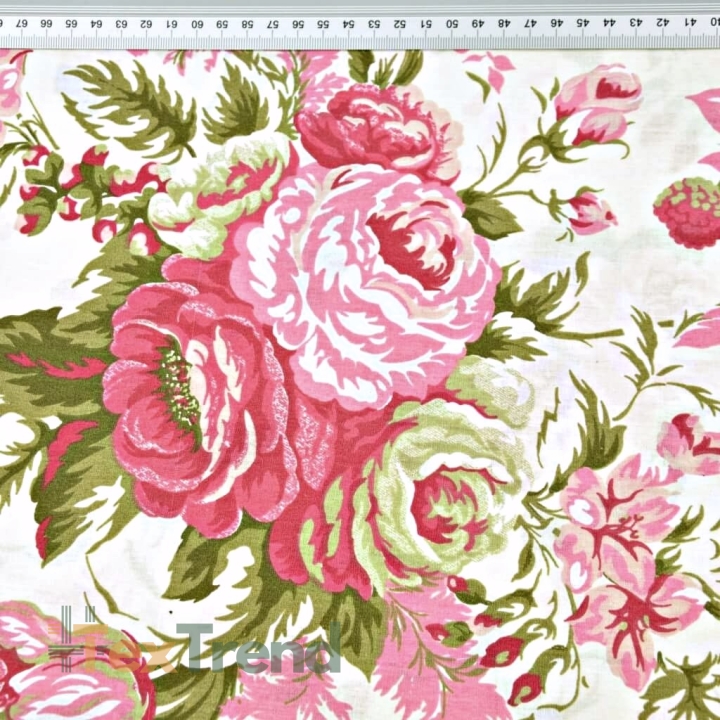The image size is (720, 720).
Task: Click the ruler marking "65"
Action: (x=71, y=23)
